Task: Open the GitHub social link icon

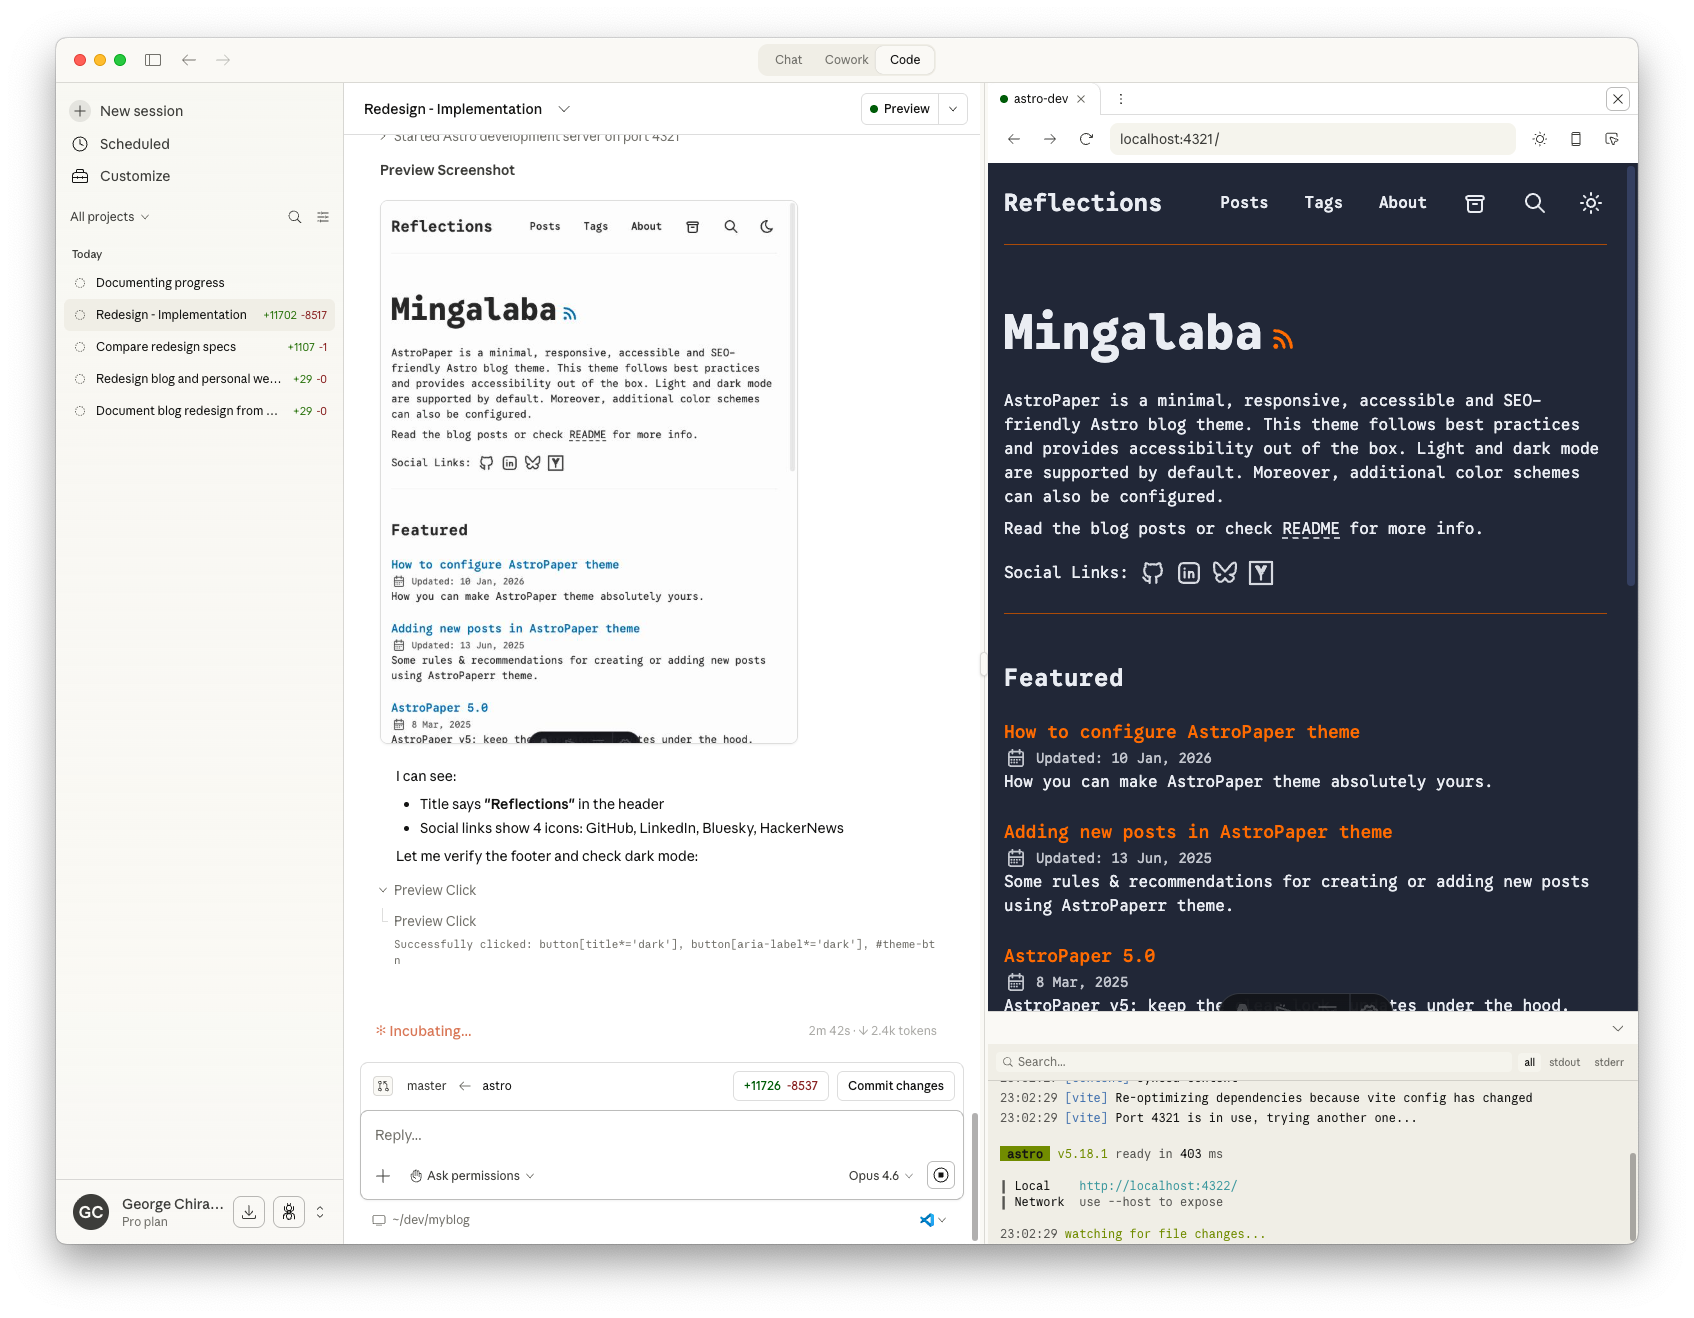Action: point(1151,572)
